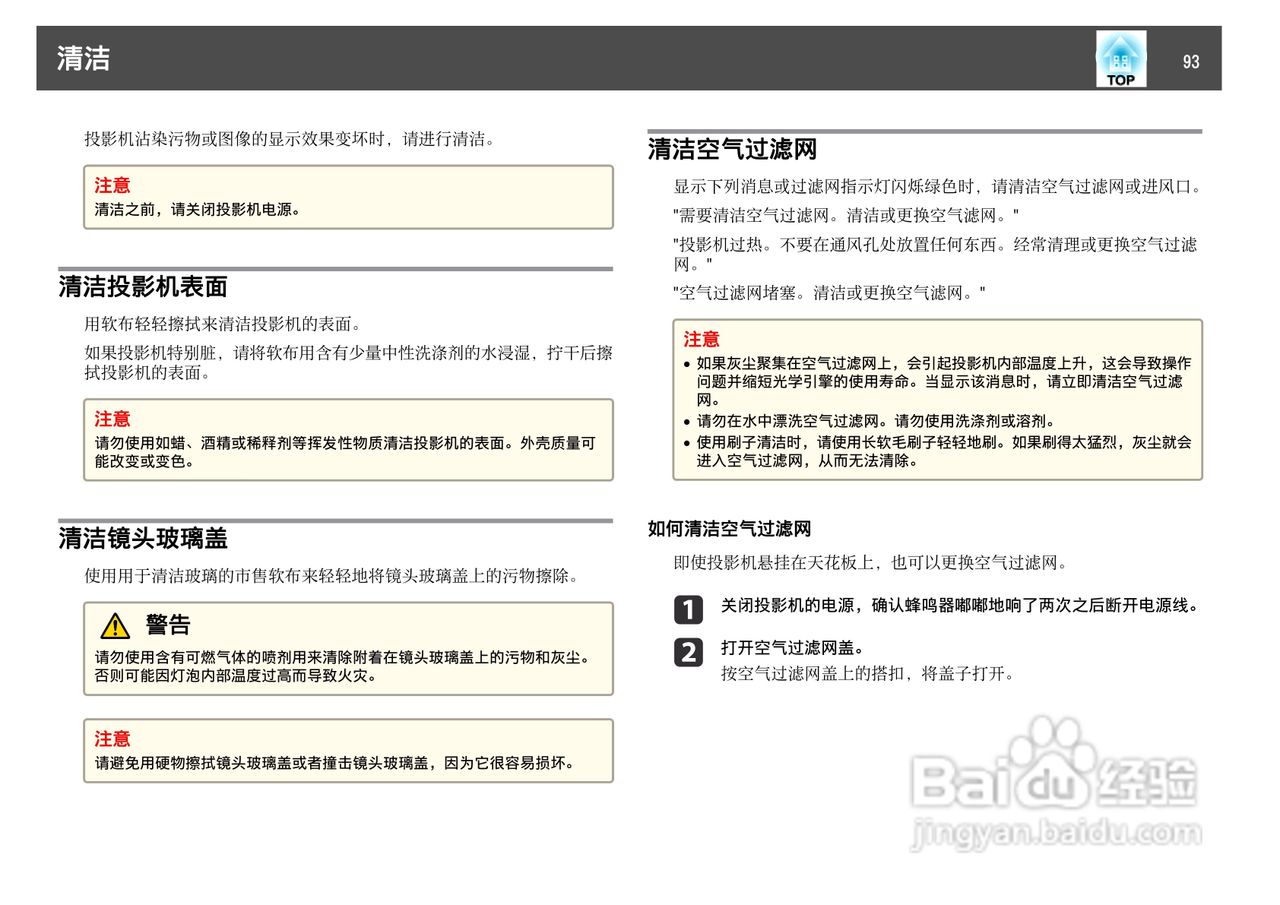Click the line 请避免用硬物擦拭镜头玻璃盖
1280x905 pixels.
pyautogui.click(x=336, y=763)
